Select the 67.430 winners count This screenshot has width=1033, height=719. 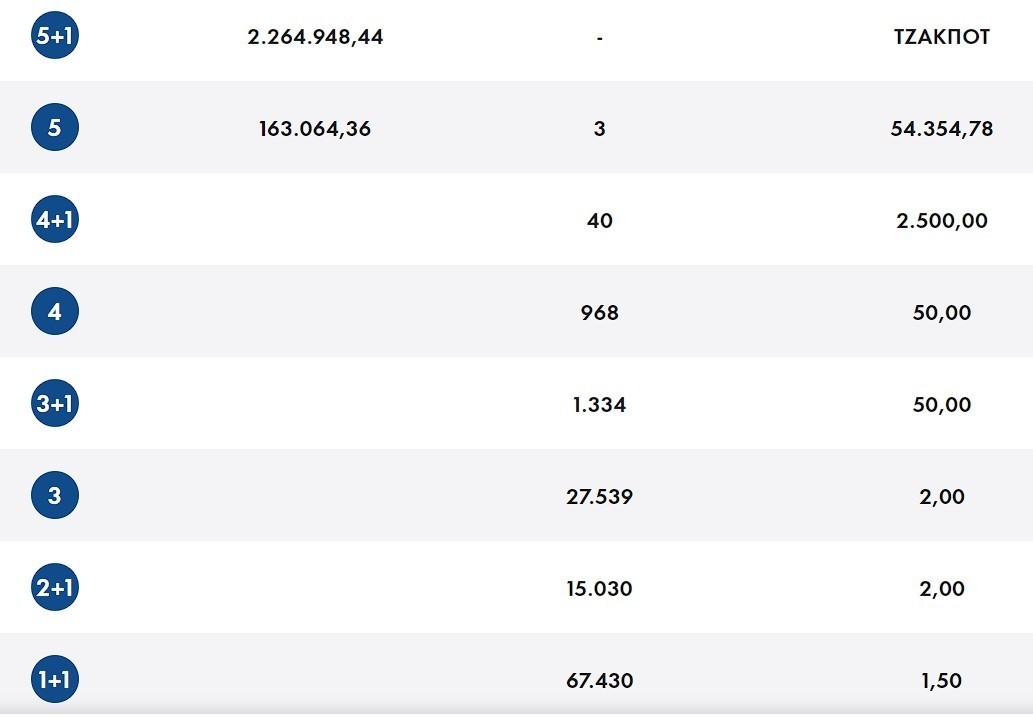click(599, 680)
